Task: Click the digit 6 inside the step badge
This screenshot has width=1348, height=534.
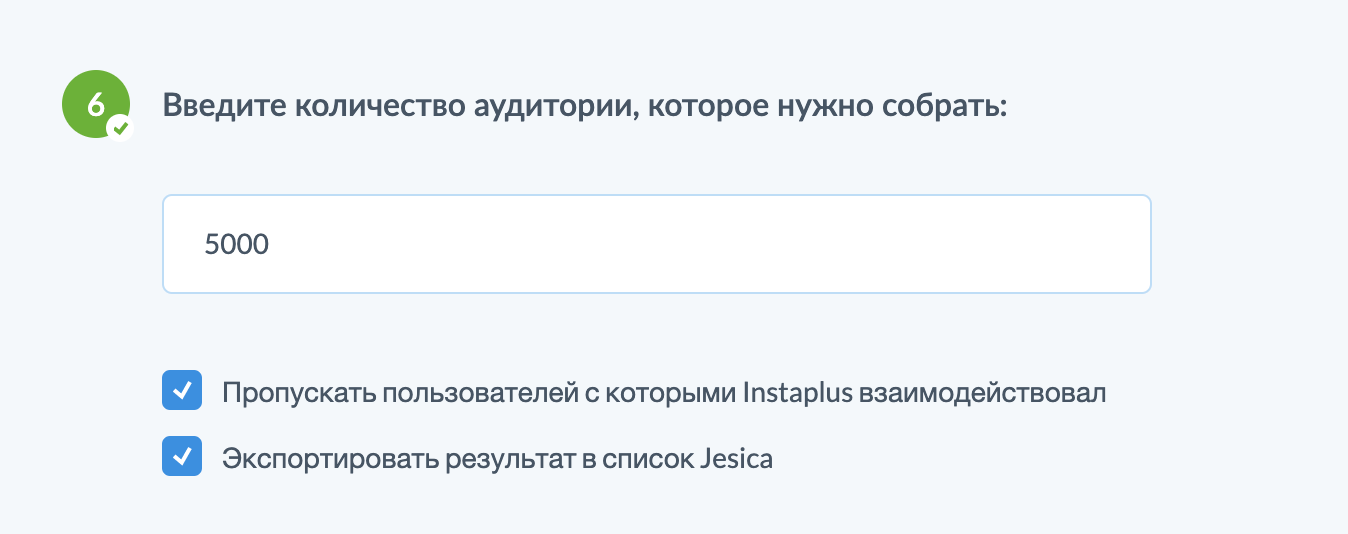Action: (x=96, y=103)
